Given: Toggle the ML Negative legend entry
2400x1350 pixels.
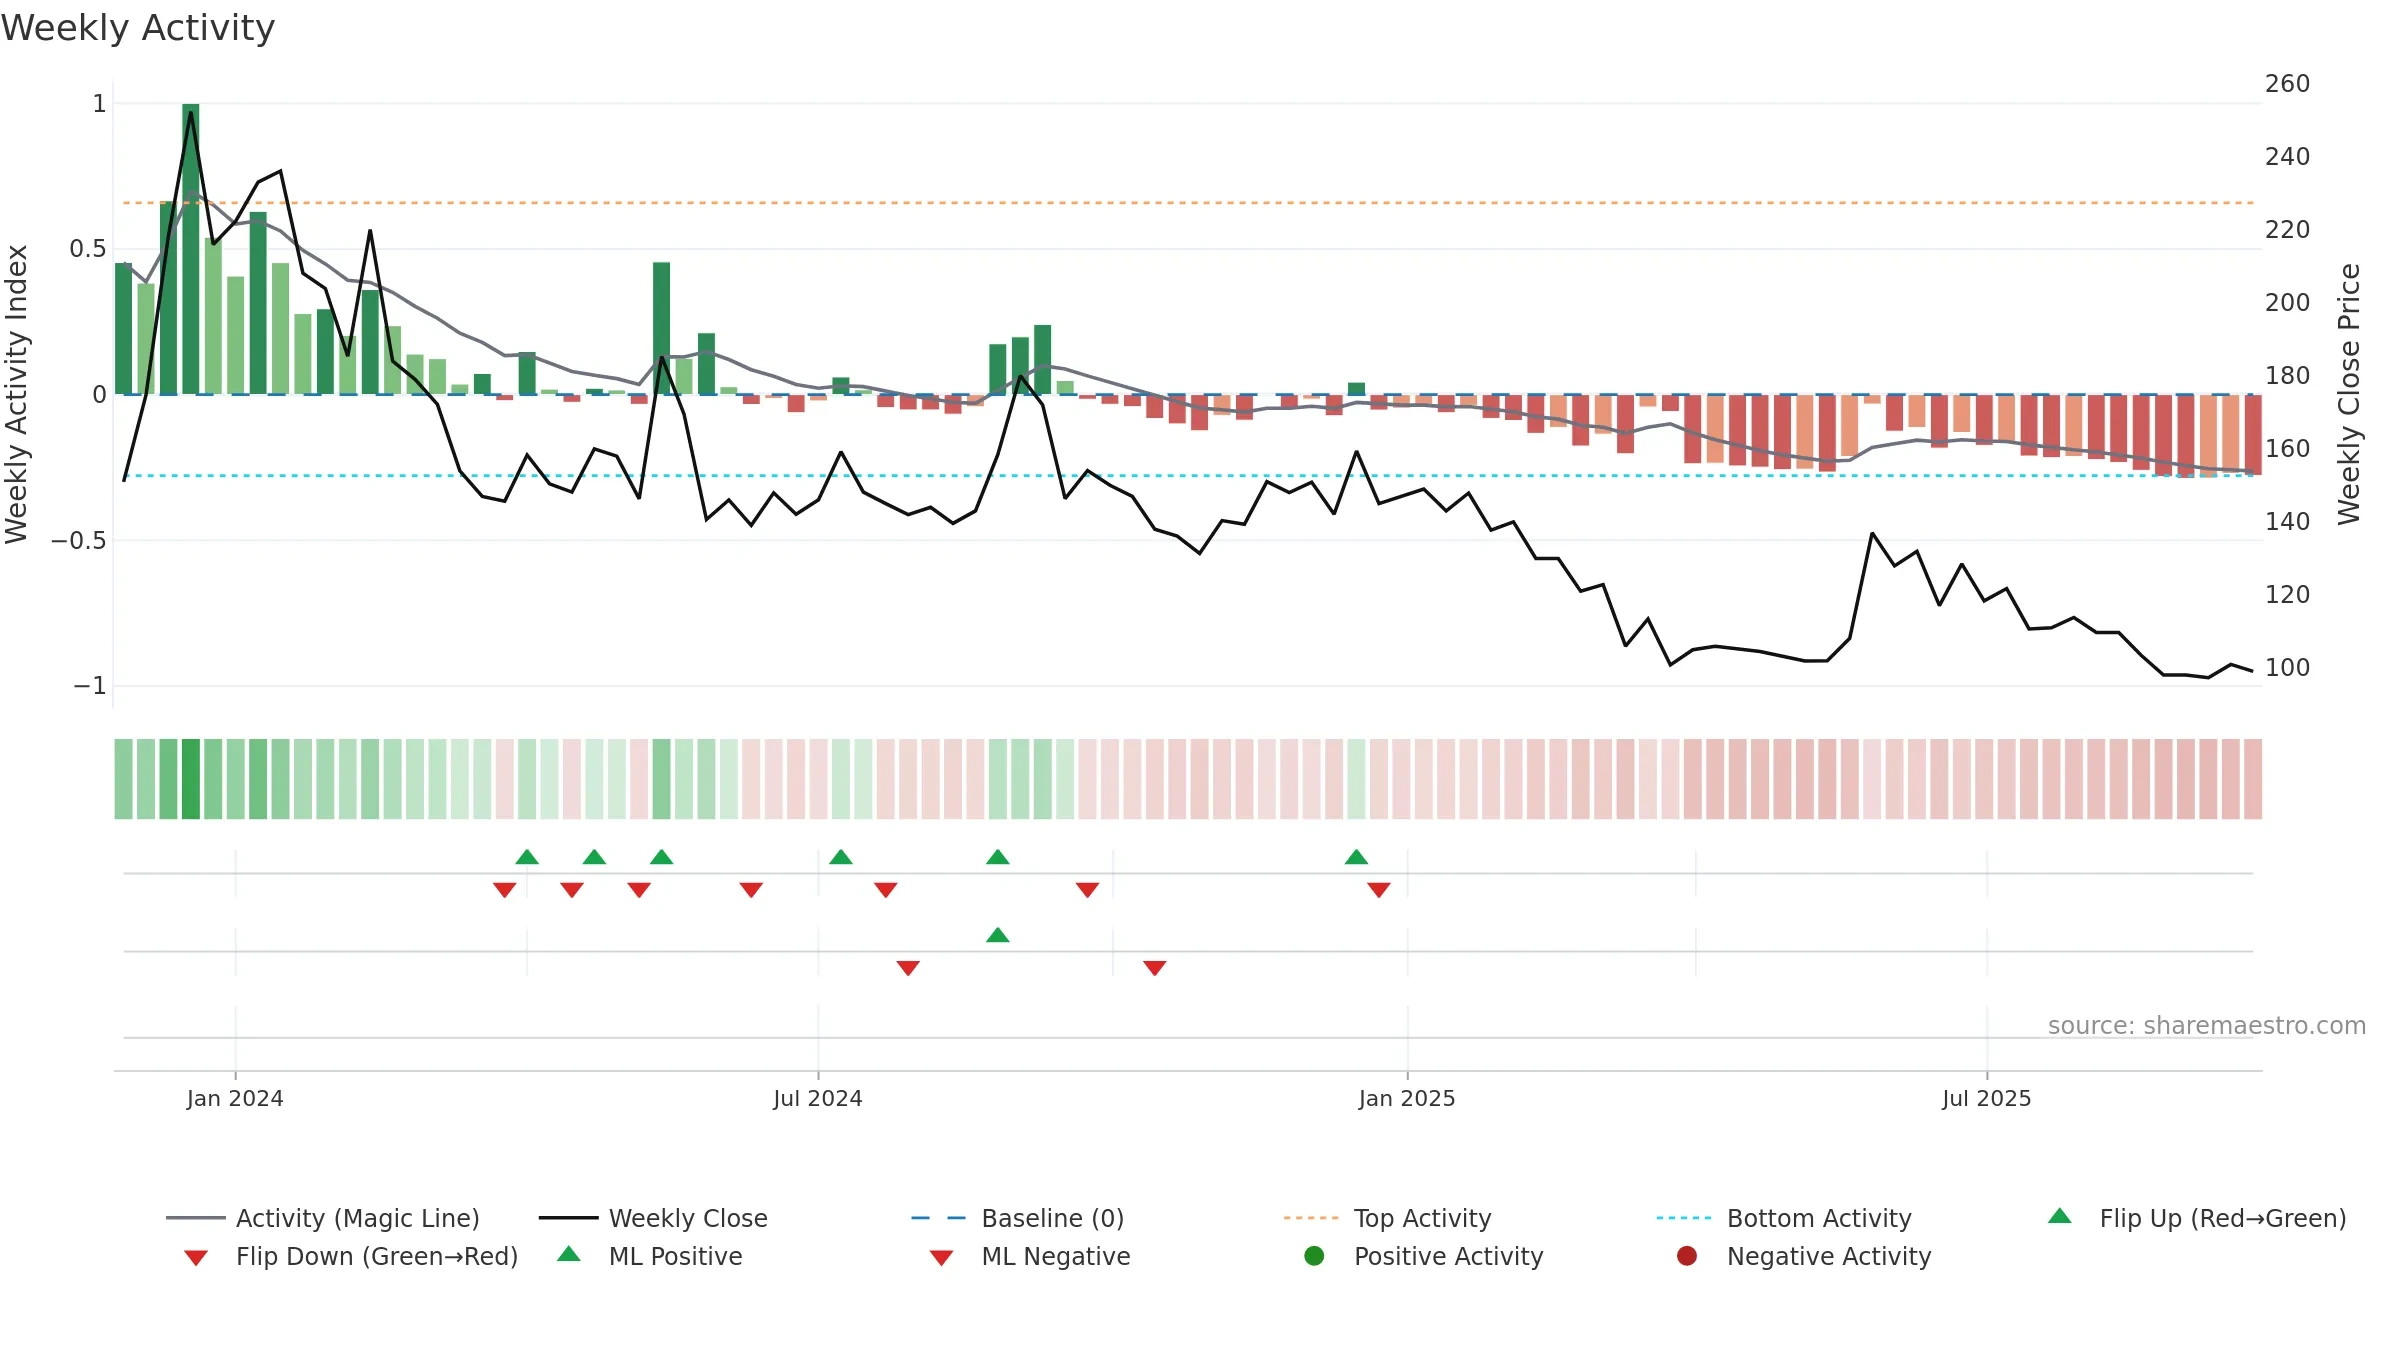Looking at the screenshot, I should pyautogui.click(x=1030, y=1256).
